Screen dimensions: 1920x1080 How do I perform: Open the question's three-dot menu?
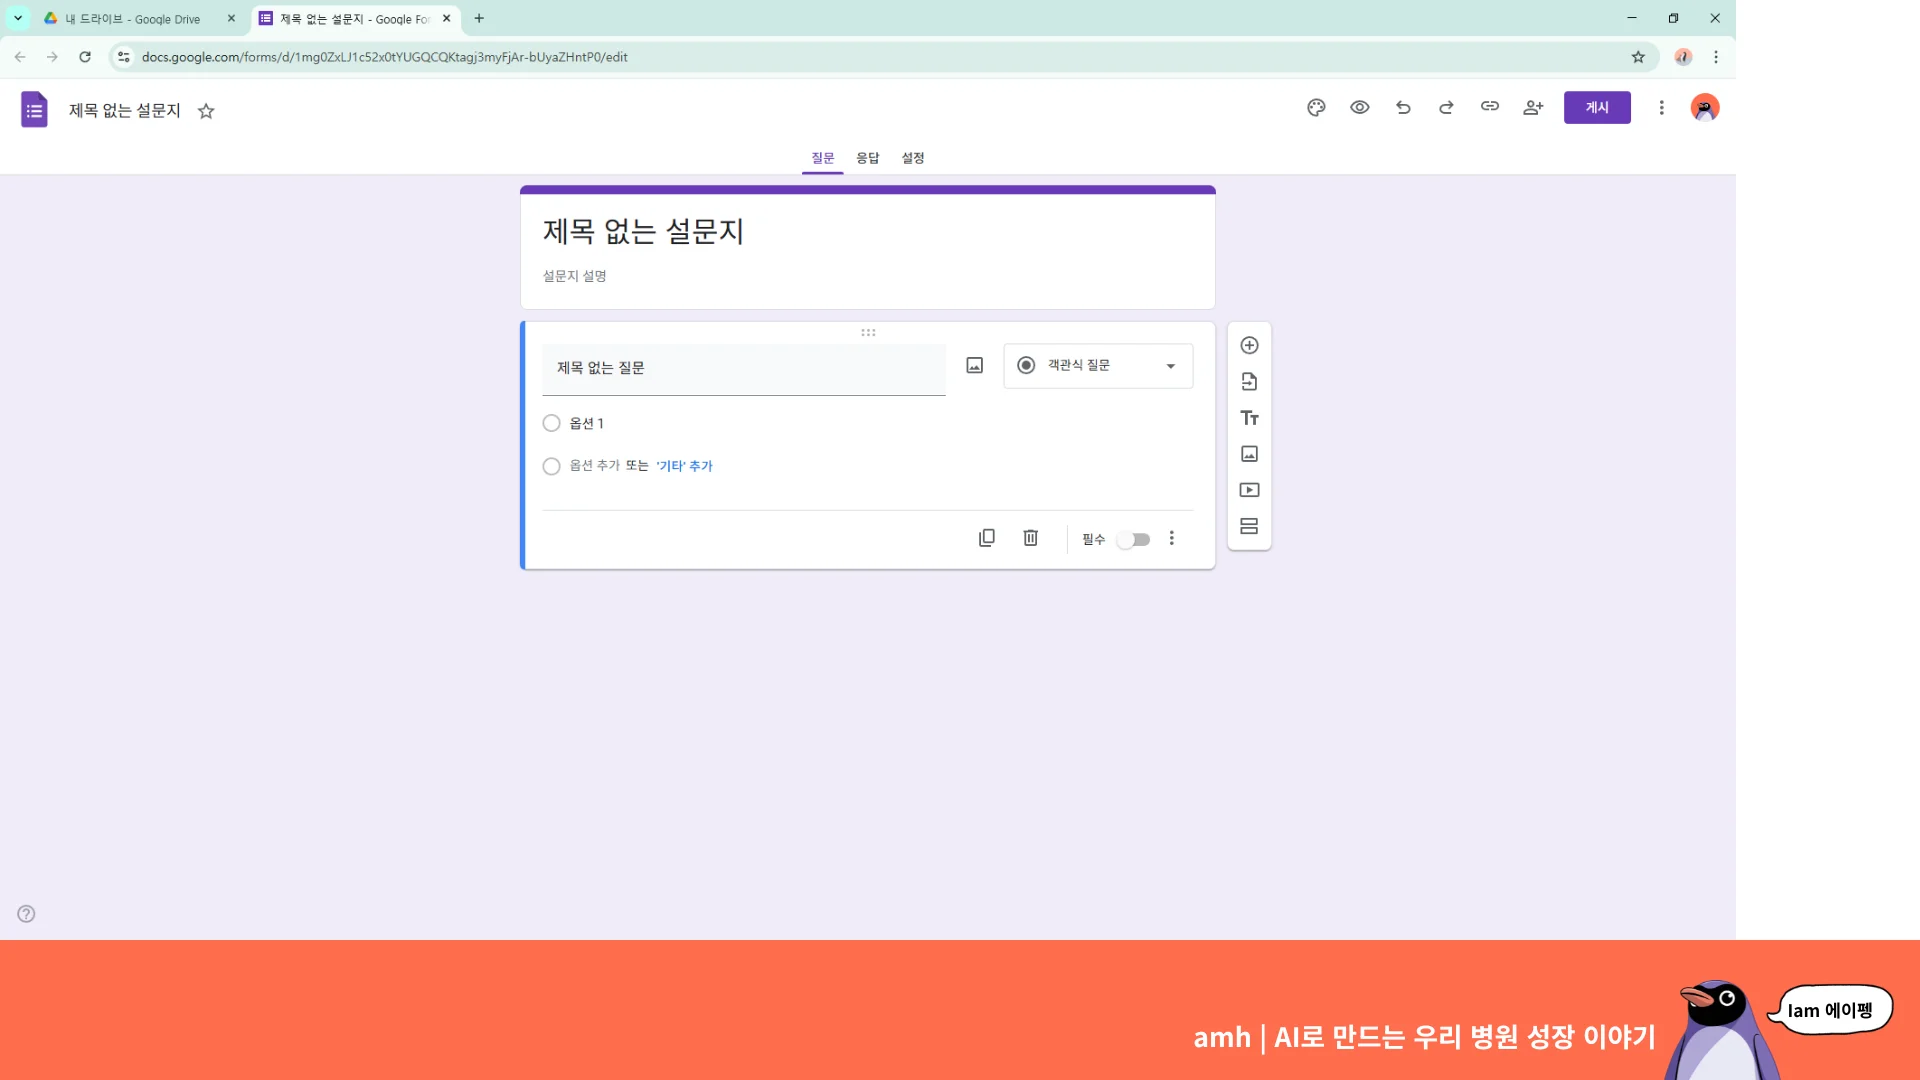1171,538
